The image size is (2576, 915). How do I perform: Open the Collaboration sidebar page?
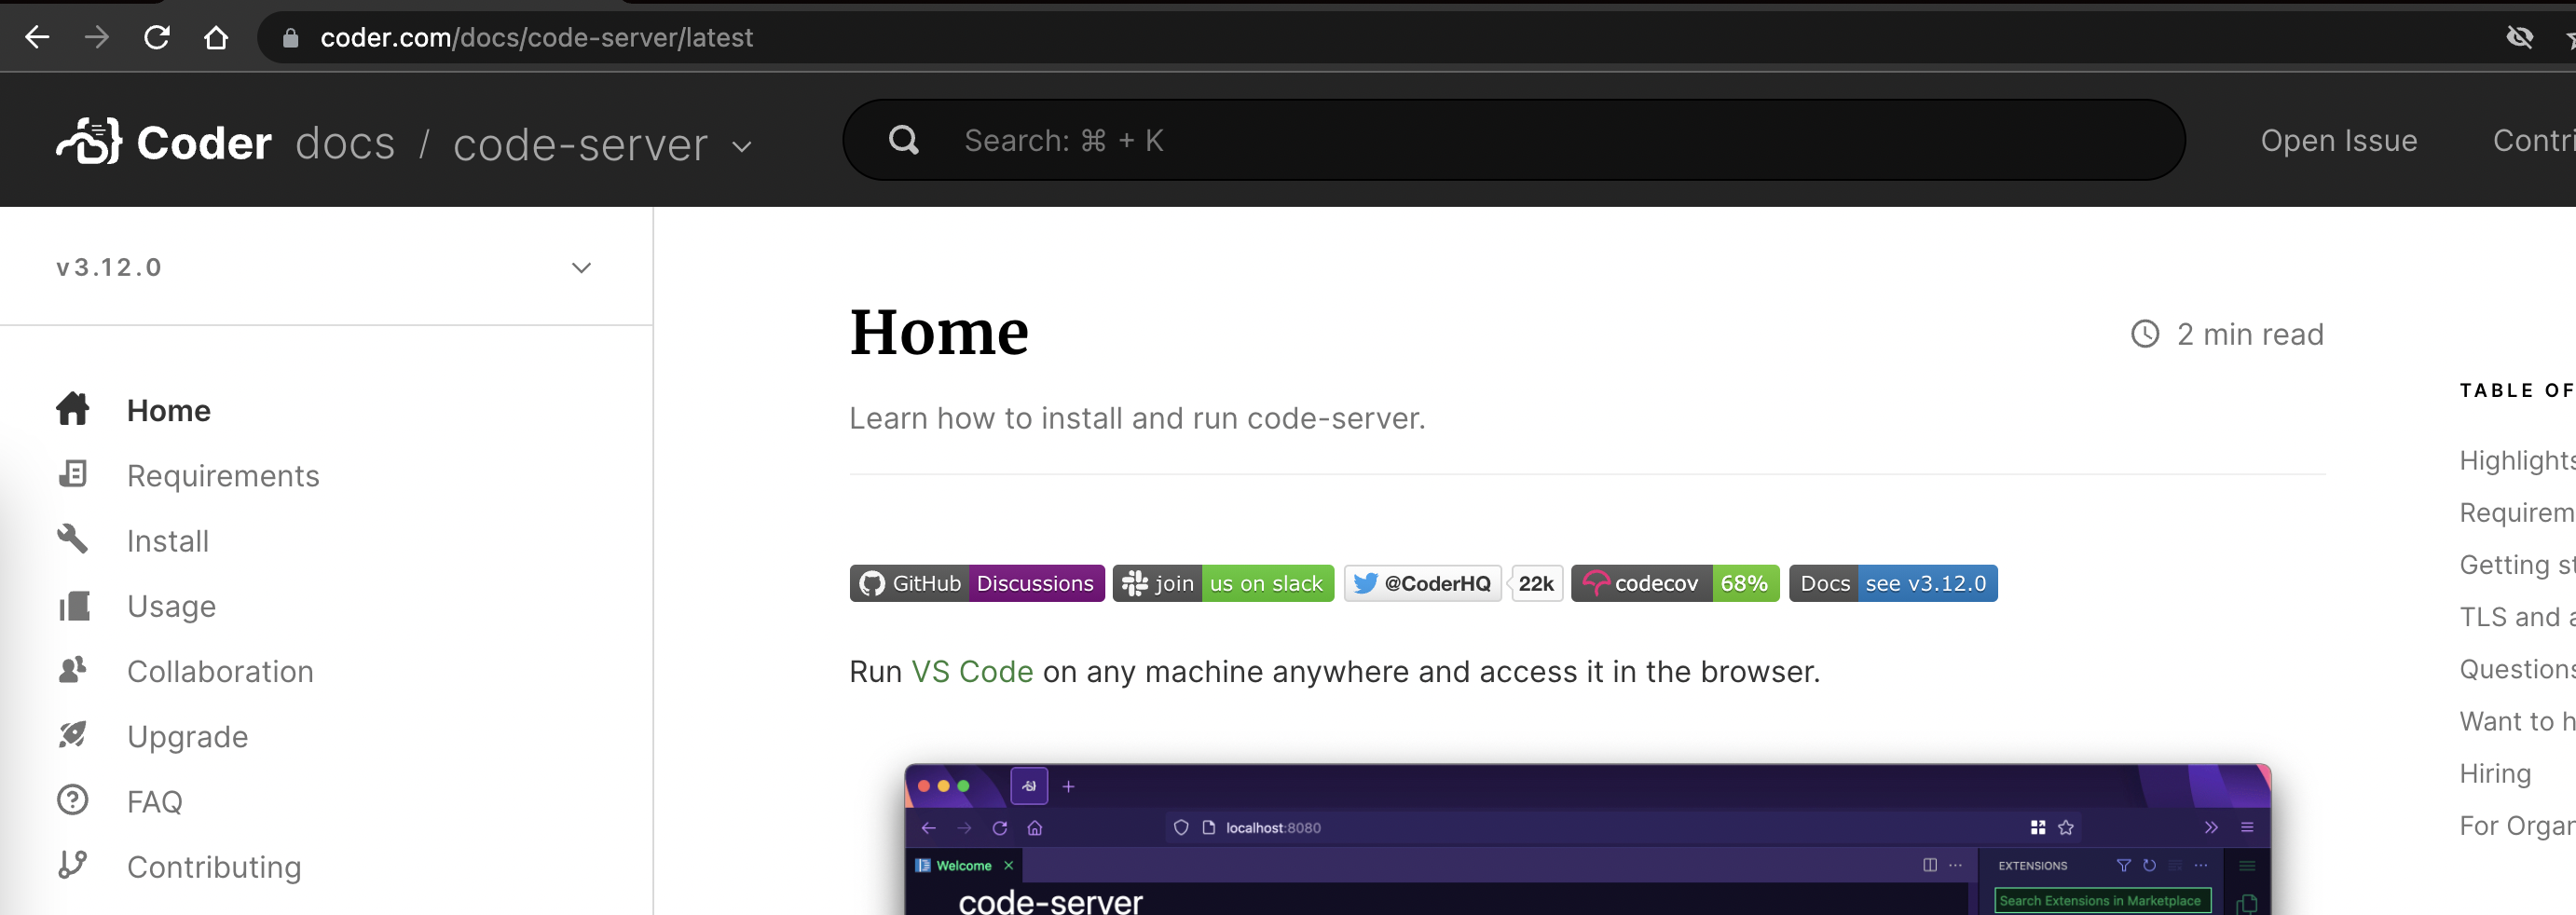[220, 671]
